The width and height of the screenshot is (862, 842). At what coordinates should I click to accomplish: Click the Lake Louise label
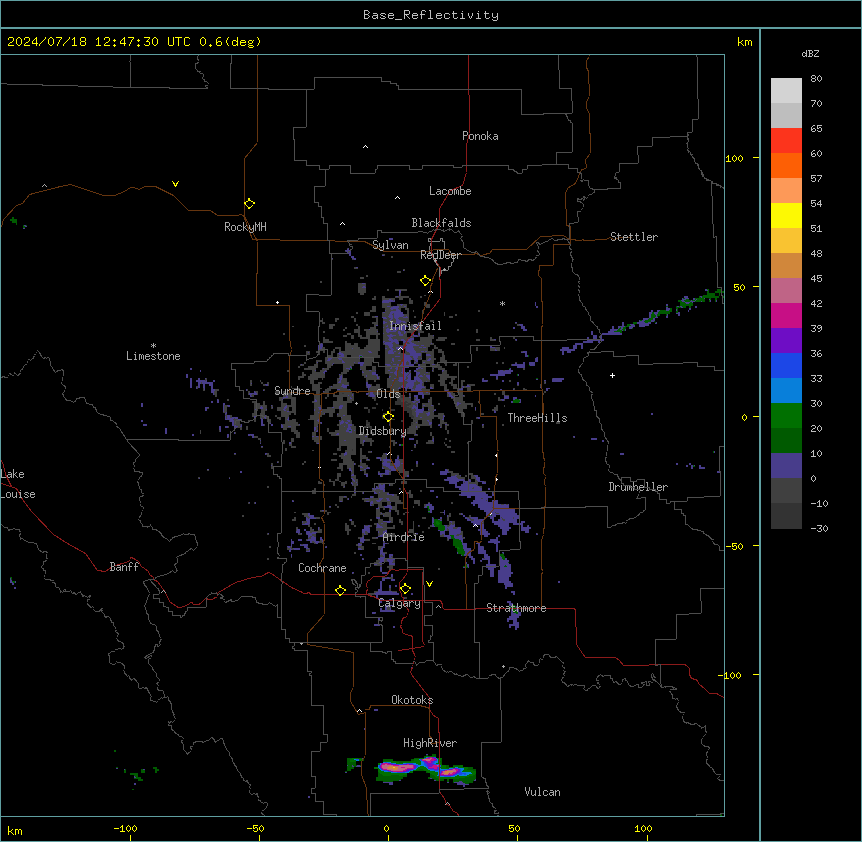(18, 484)
